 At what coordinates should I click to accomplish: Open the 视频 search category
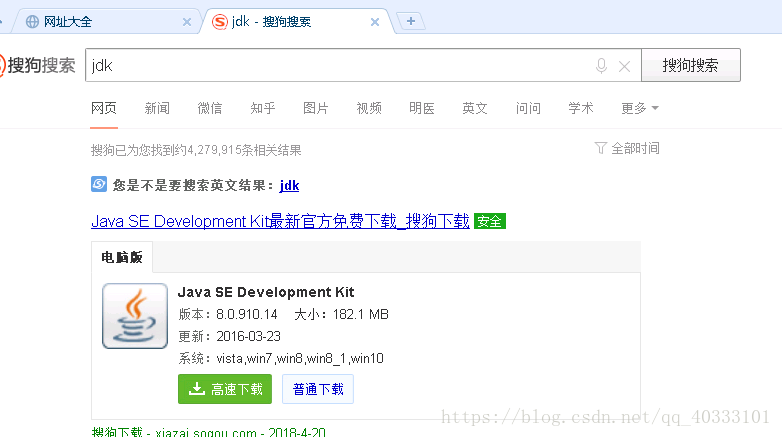(369, 108)
